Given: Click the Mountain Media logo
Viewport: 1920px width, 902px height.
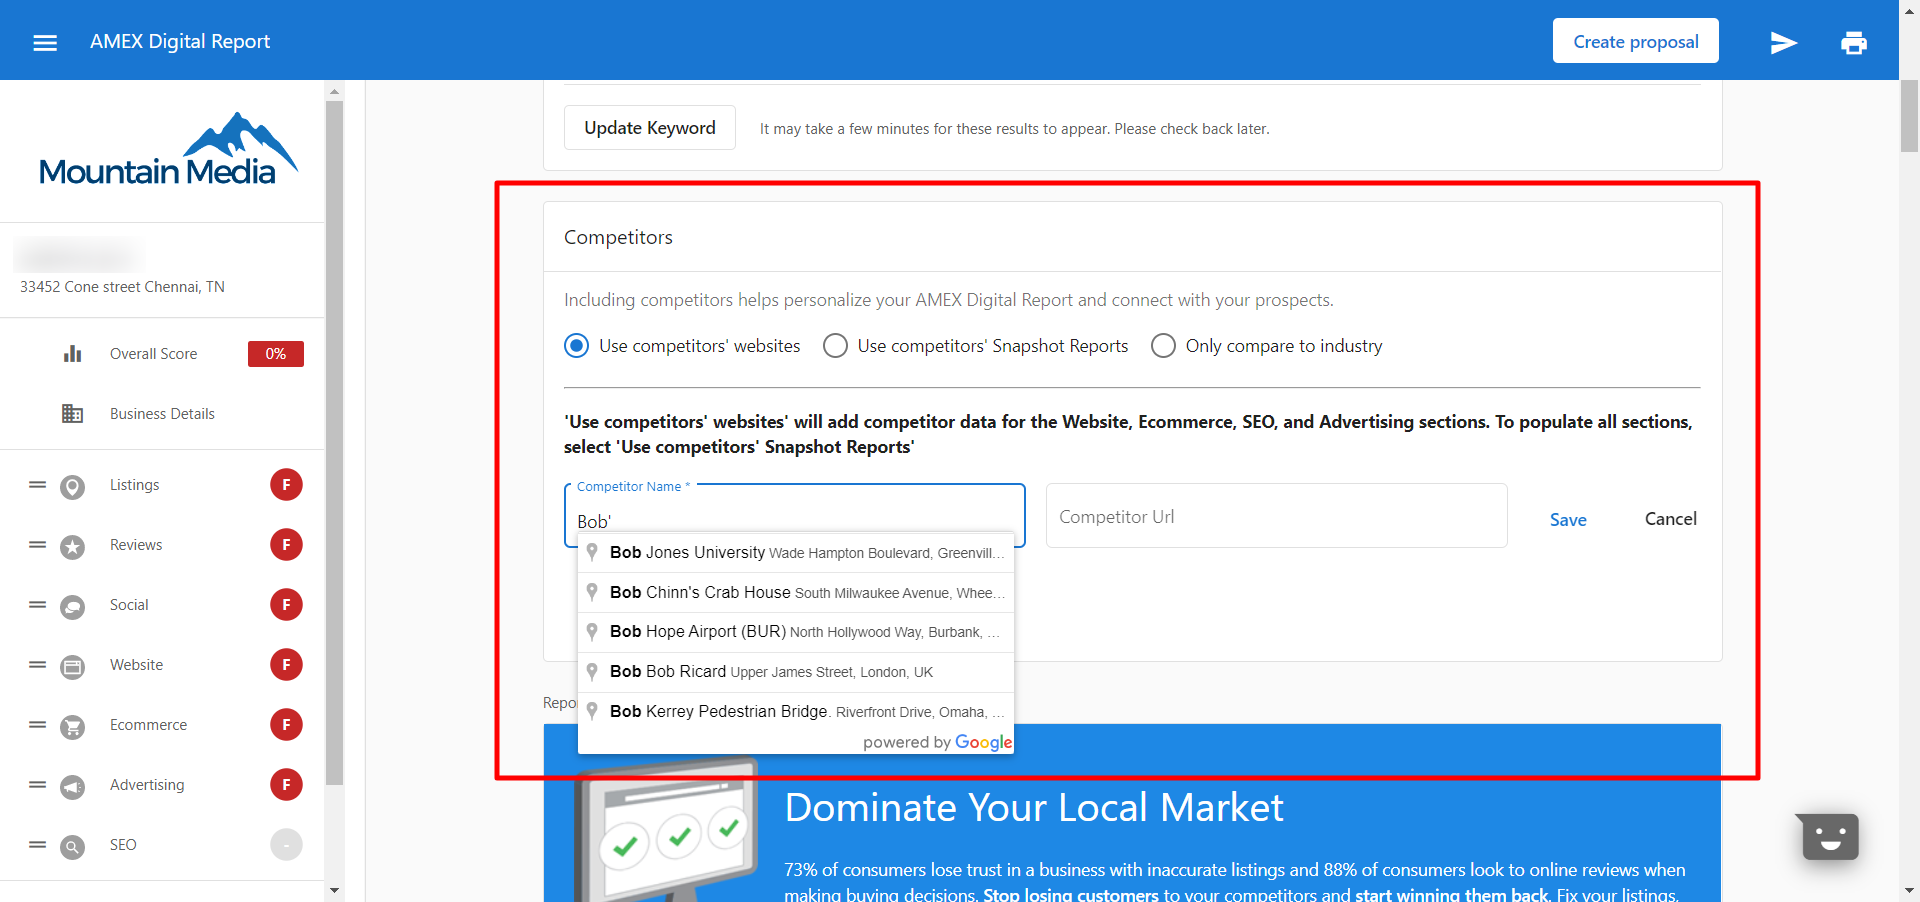Looking at the screenshot, I should (168, 149).
